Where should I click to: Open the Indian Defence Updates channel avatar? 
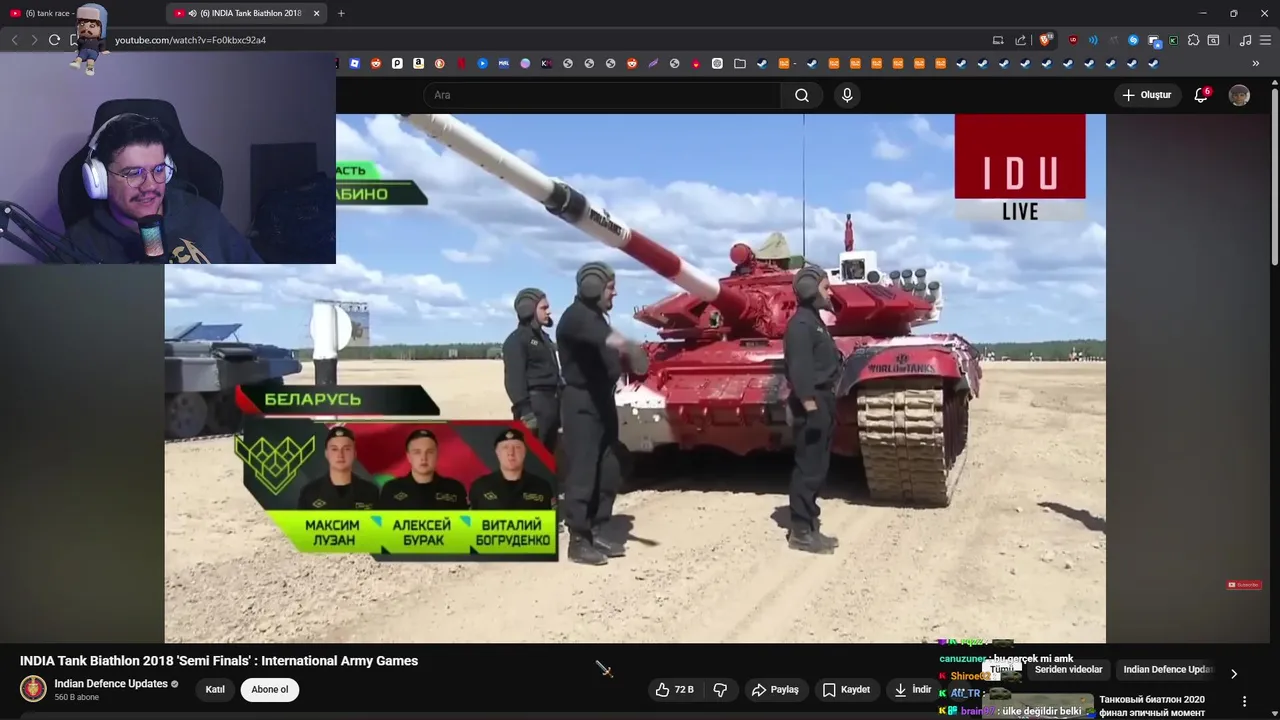coord(33,689)
